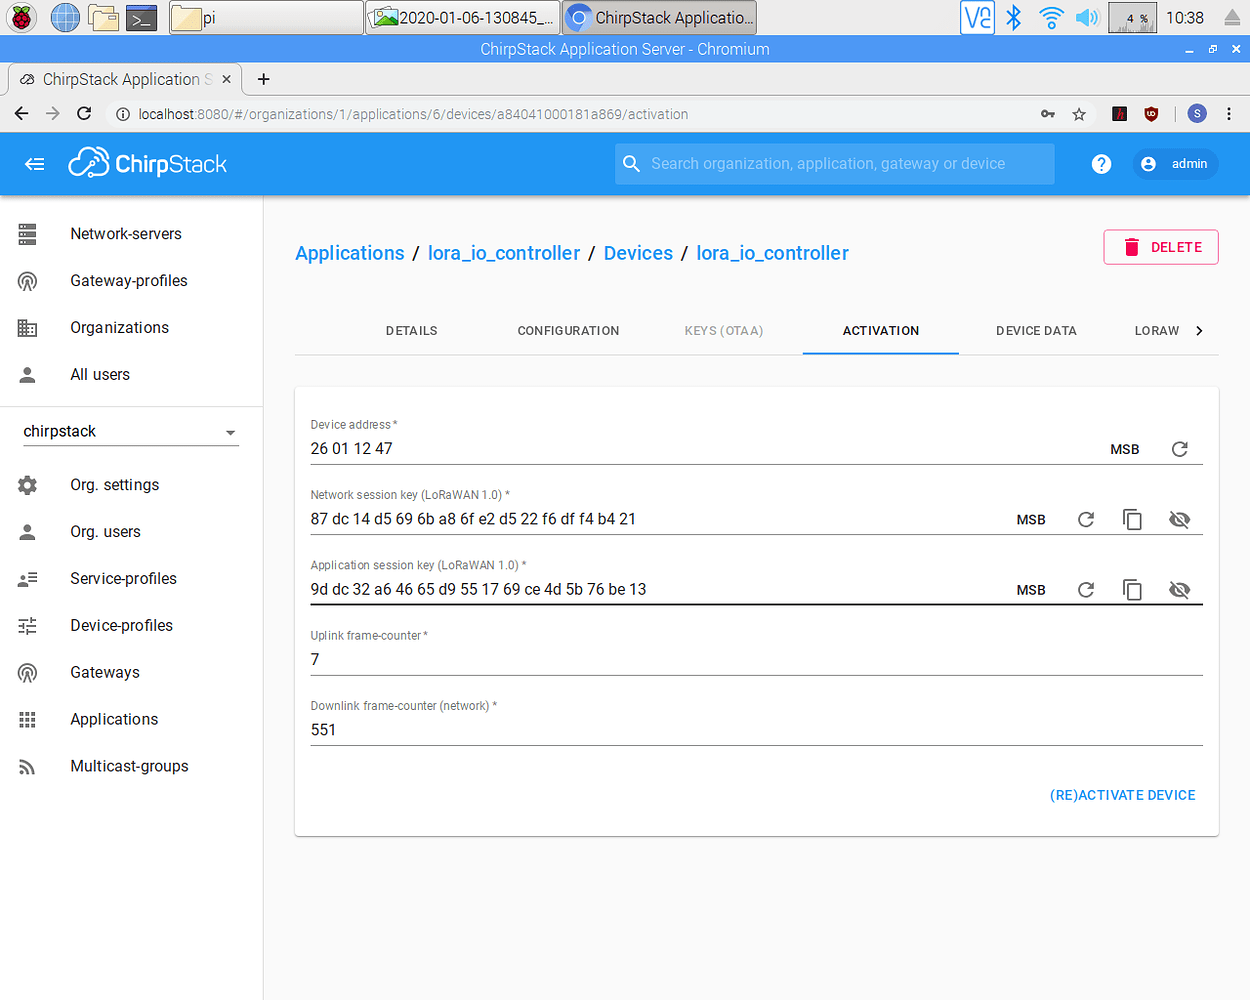The width and height of the screenshot is (1250, 1000).
Task: Select the ACTIVATION tab
Action: point(881,331)
